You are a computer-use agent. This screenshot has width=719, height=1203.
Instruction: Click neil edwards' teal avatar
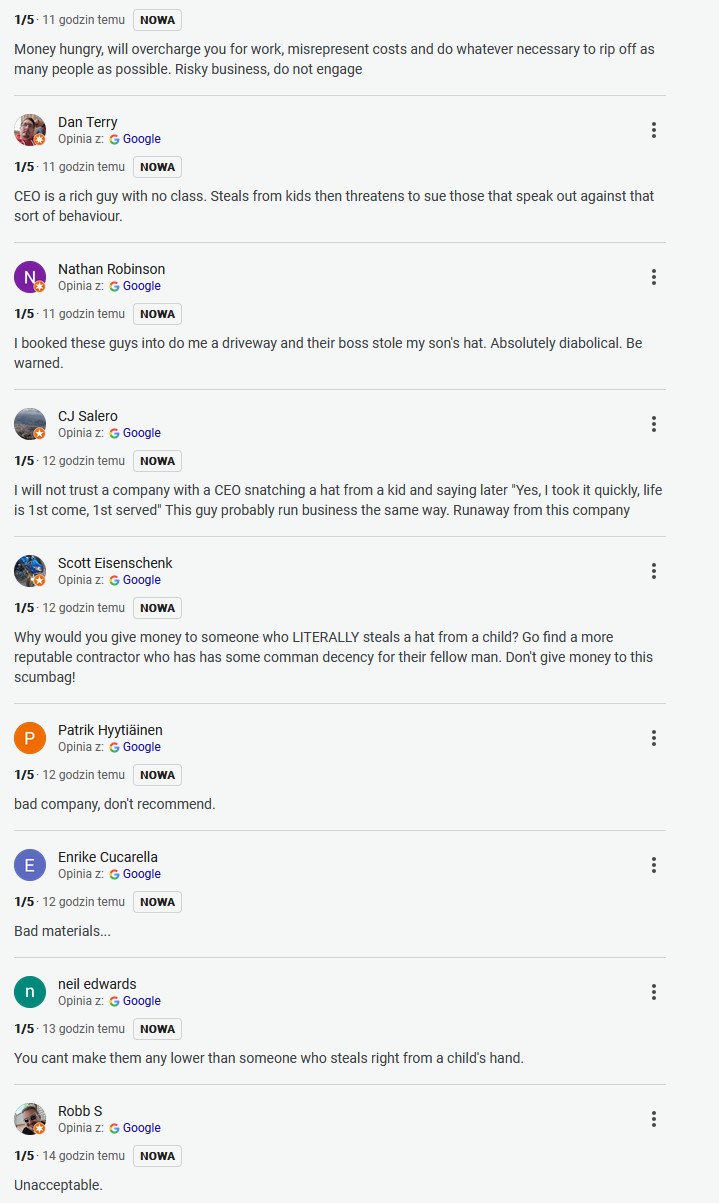30,992
